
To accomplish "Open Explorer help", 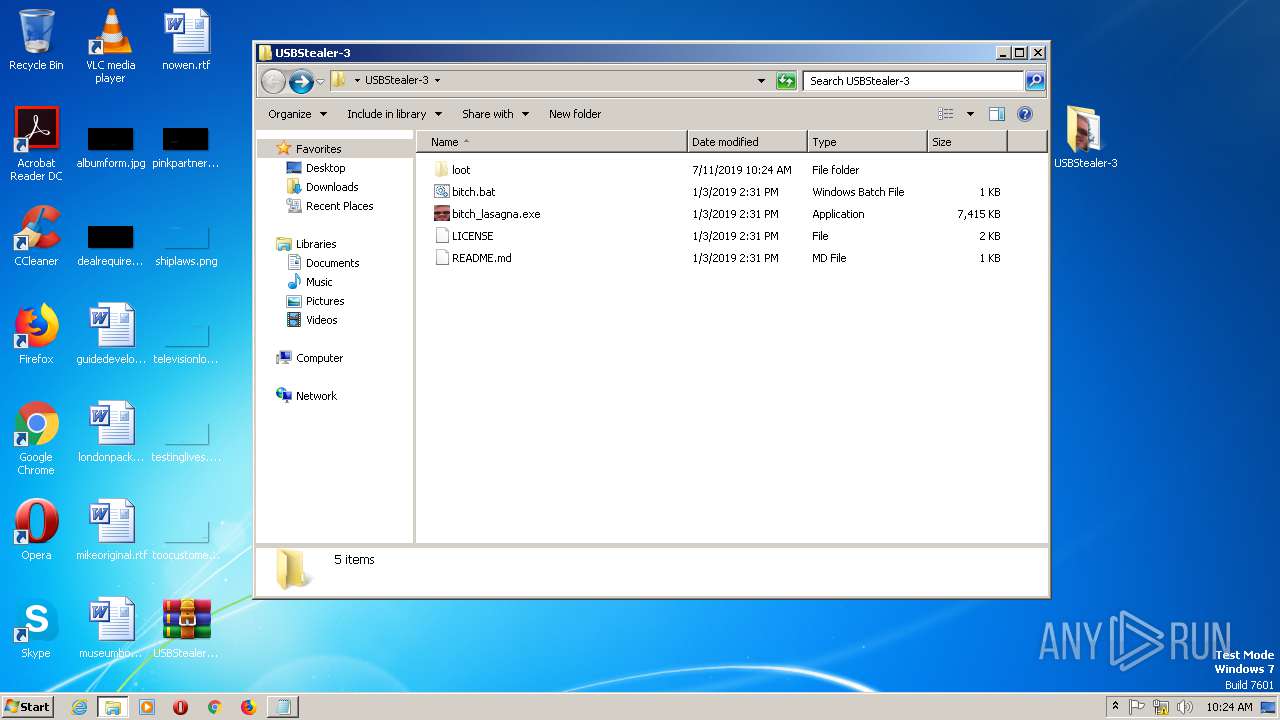I will point(1025,114).
